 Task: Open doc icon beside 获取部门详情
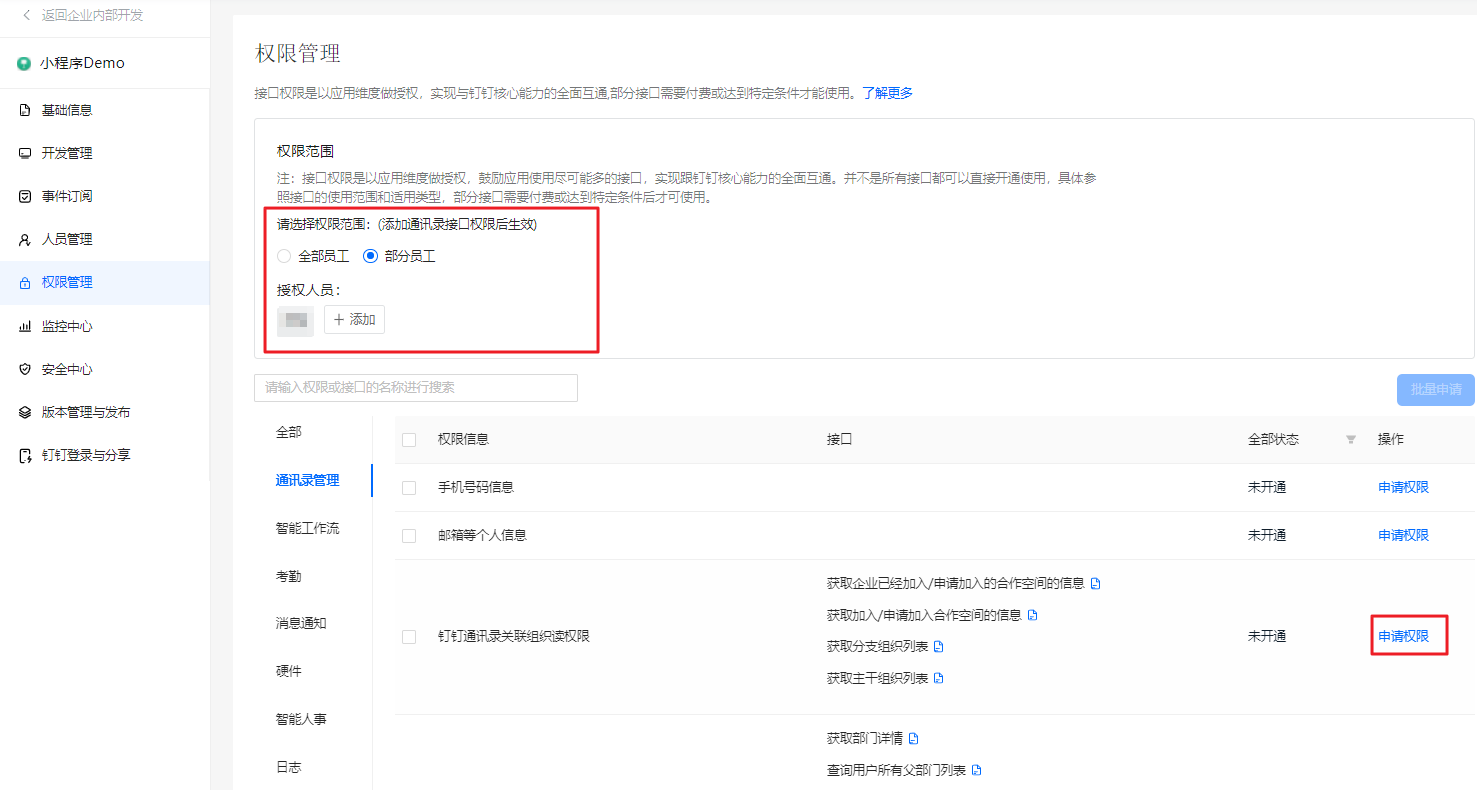913,738
